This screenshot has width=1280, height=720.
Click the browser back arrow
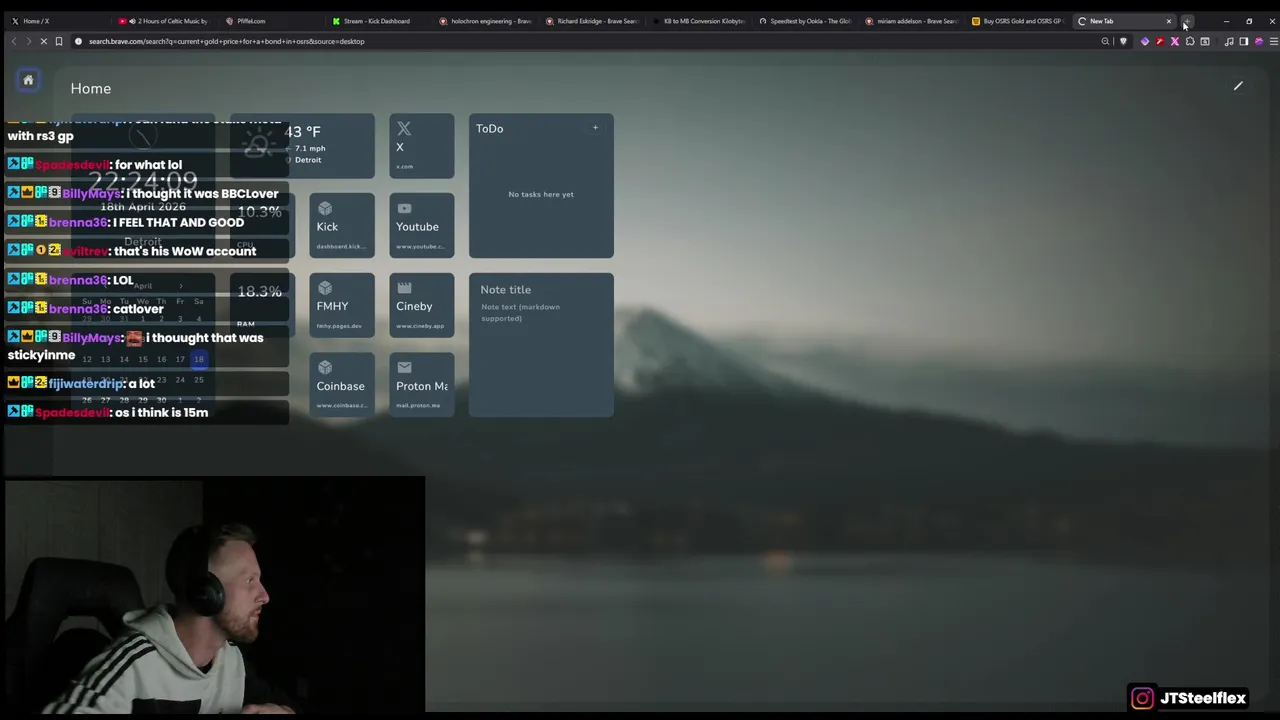[13, 41]
